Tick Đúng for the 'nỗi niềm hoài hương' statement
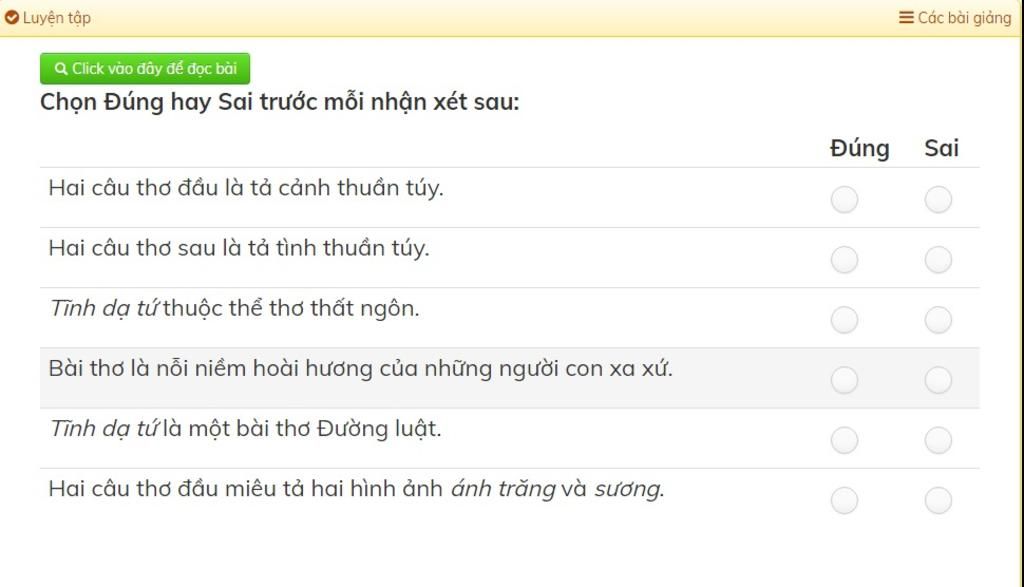 [x=844, y=380]
